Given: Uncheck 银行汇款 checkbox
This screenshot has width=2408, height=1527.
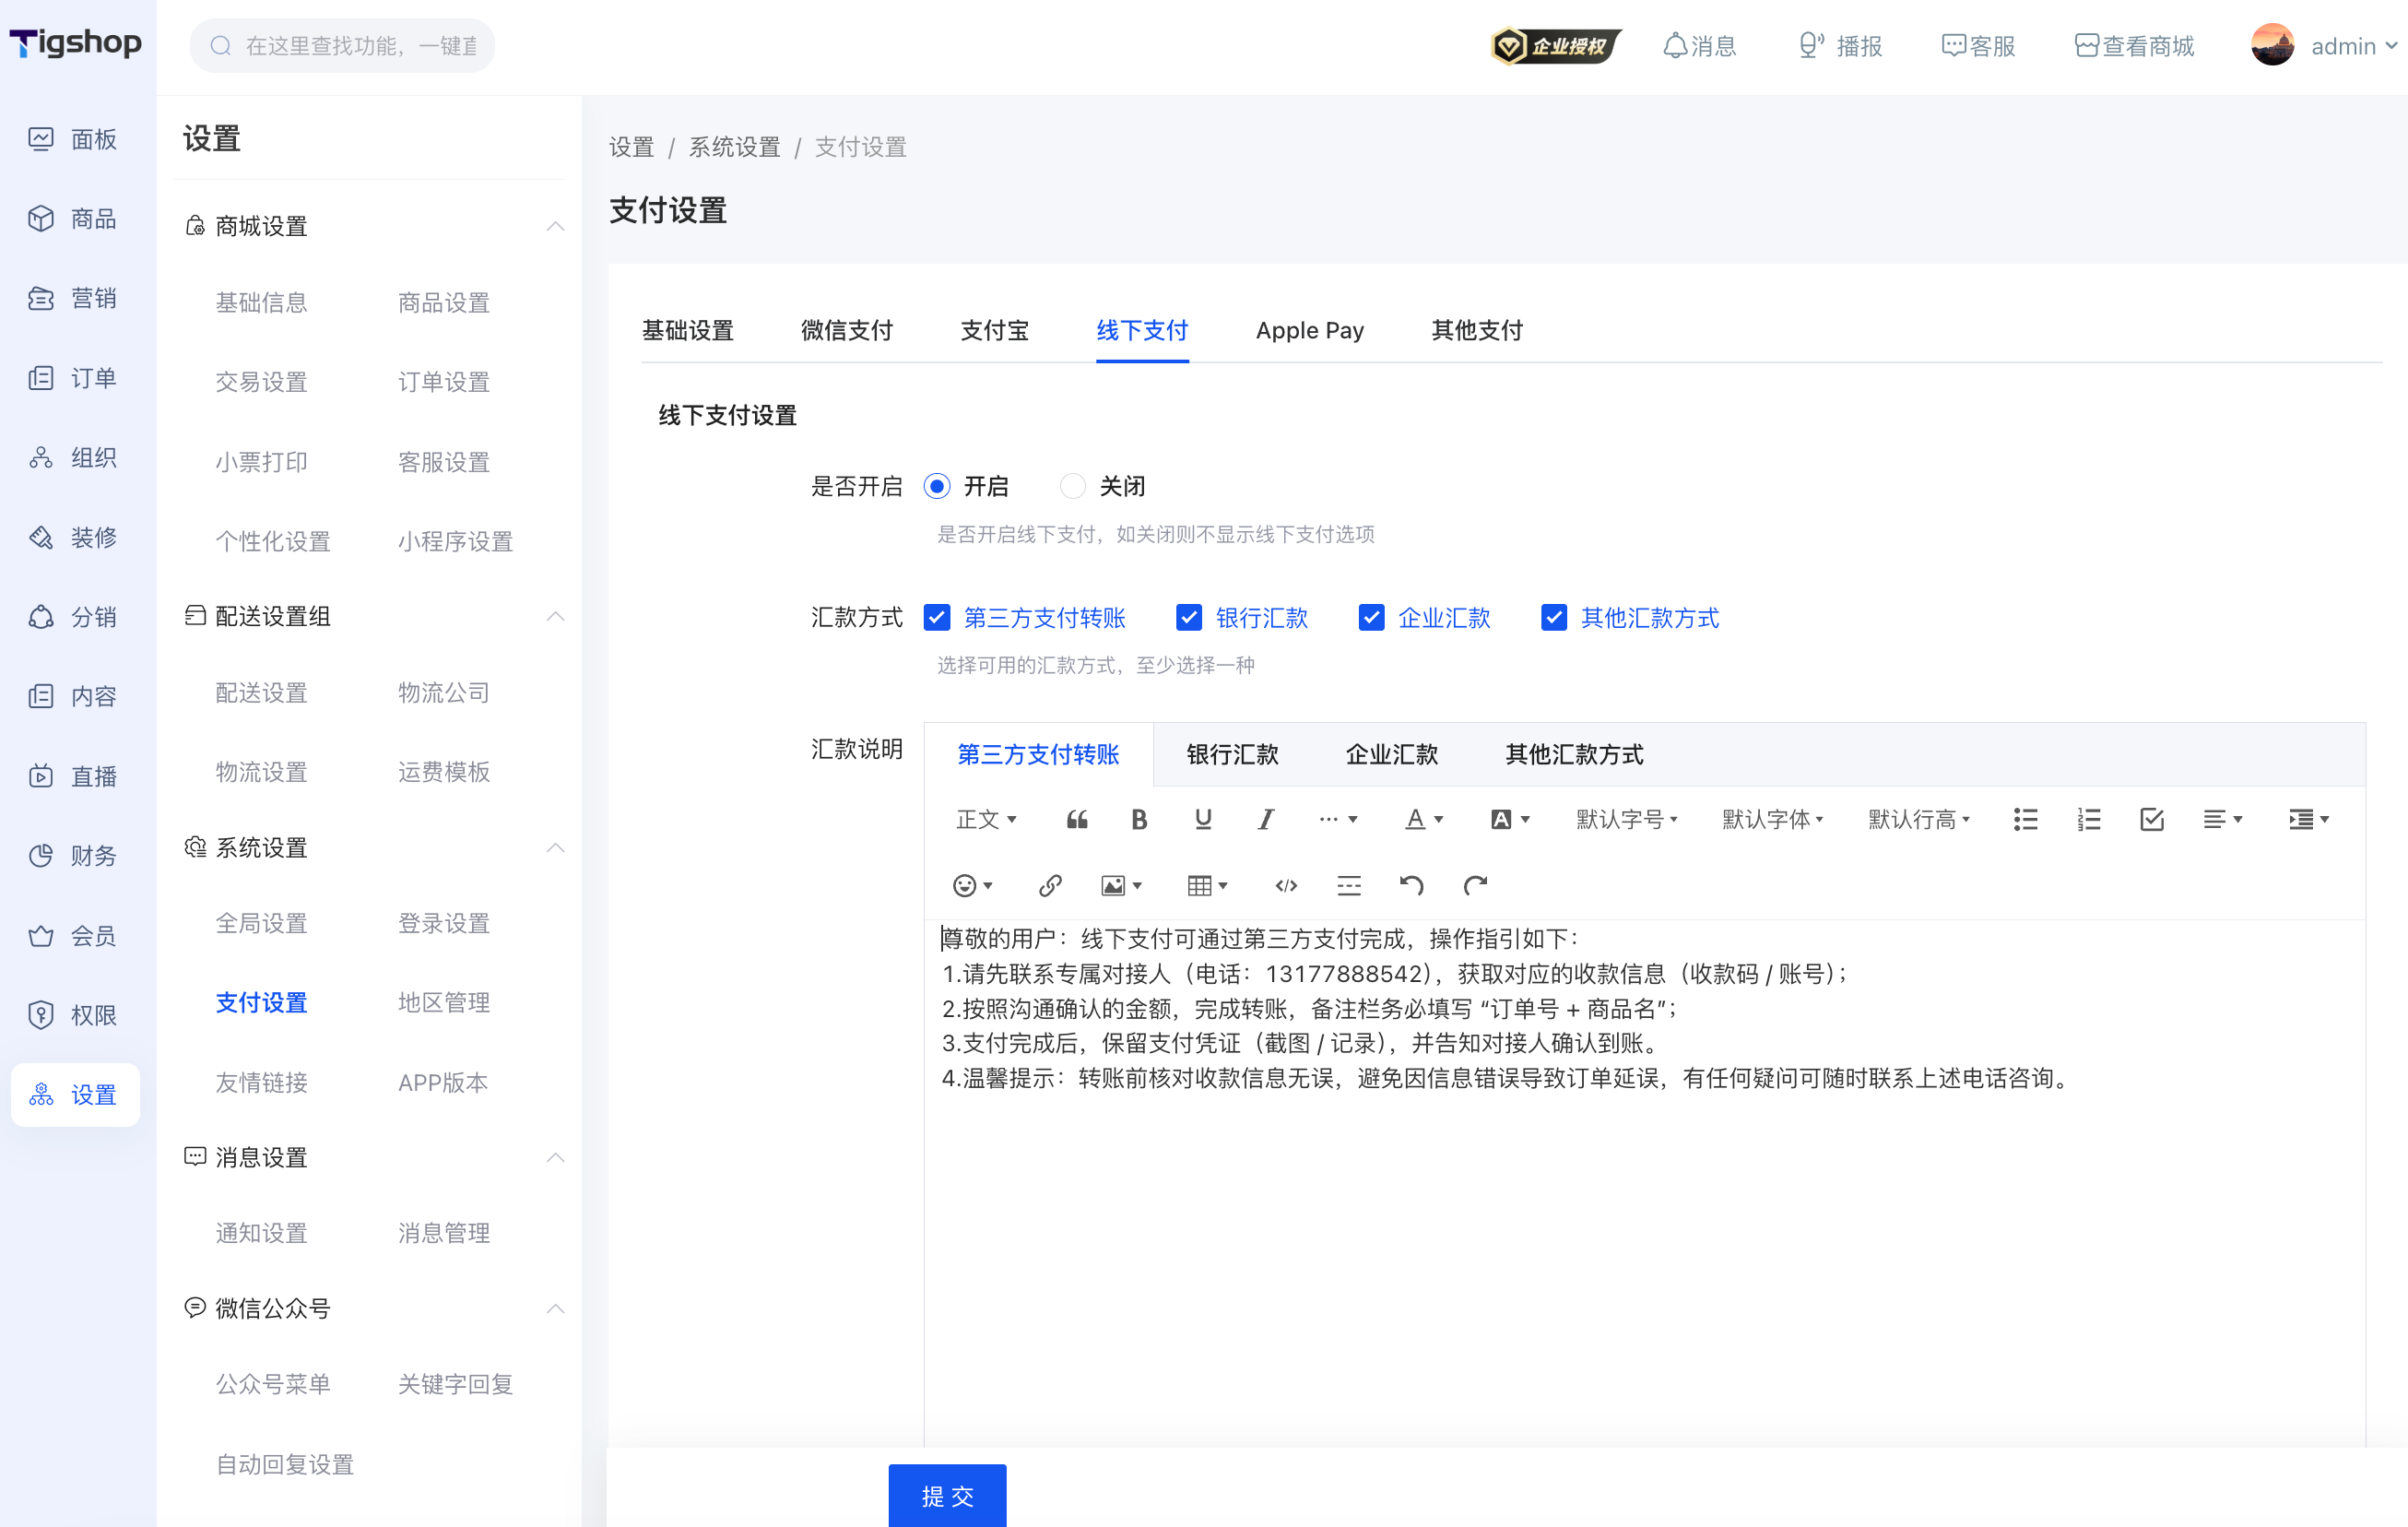Looking at the screenshot, I should coord(1188,618).
